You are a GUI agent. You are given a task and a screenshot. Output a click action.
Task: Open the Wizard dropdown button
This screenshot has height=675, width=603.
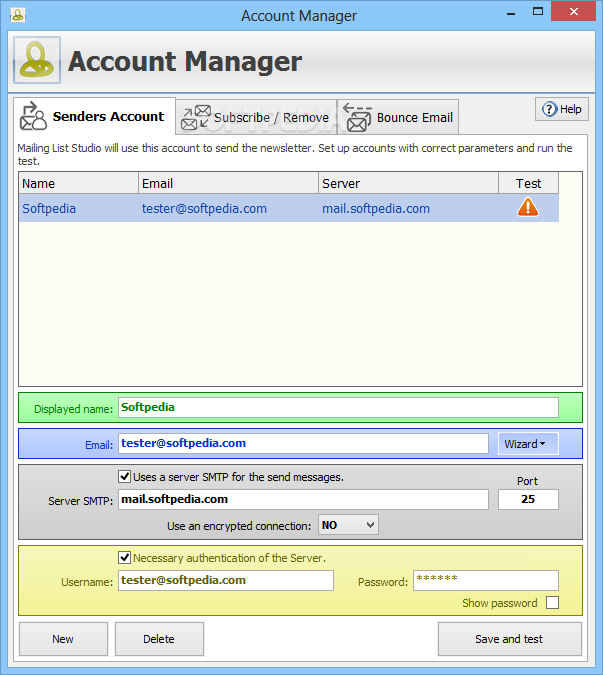[528, 444]
